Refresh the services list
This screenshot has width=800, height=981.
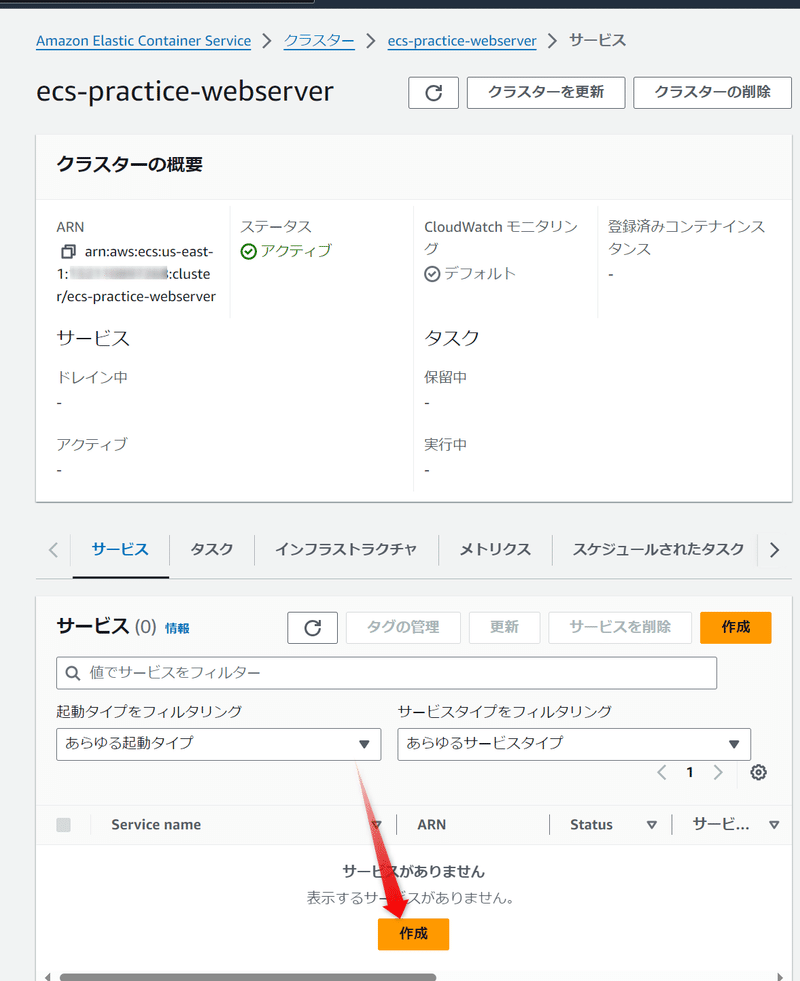[x=312, y=628]
